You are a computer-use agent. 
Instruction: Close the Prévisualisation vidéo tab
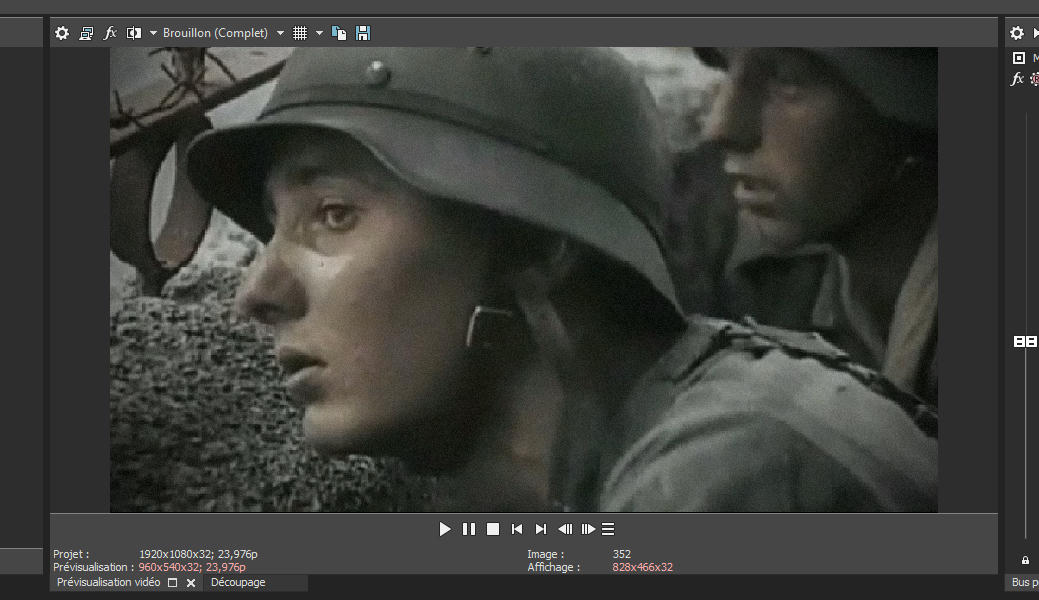point(191,583)
